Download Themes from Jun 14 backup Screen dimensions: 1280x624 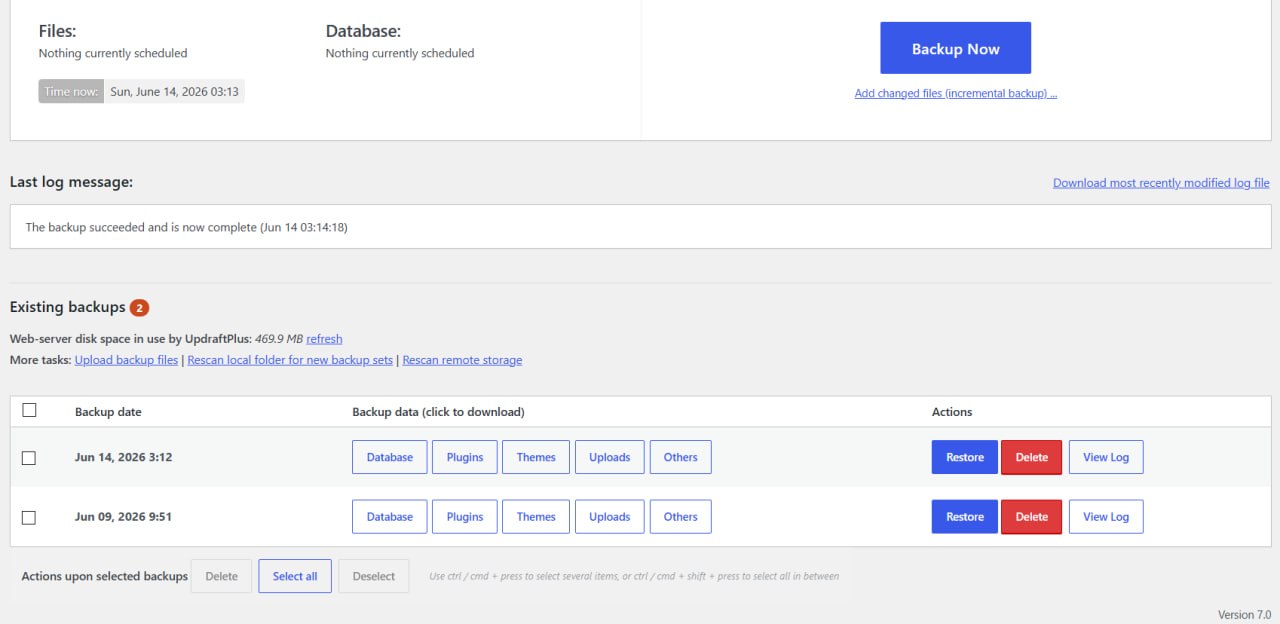(x=536, y=457)
